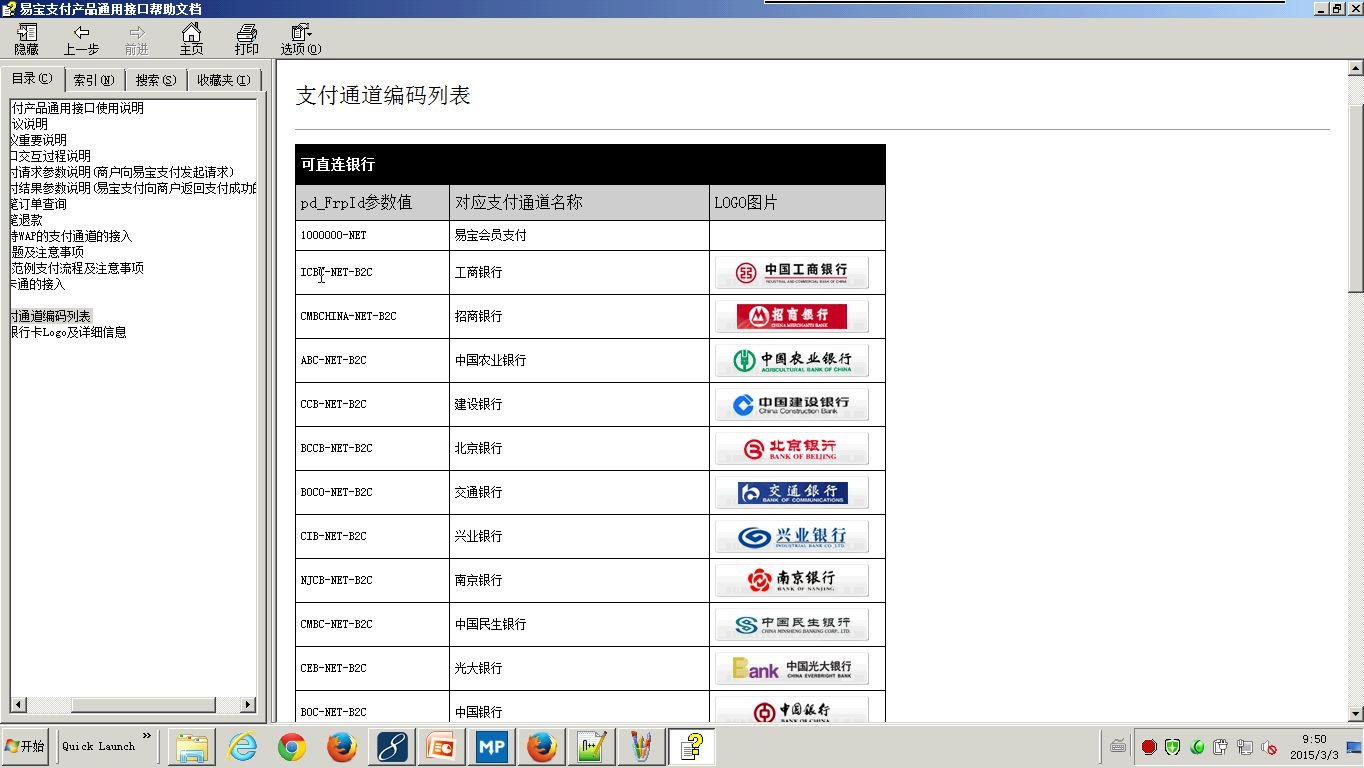Click the ABC-NET-B2C parameter cell
This screenshot has height=768, width=1364.
372,360
